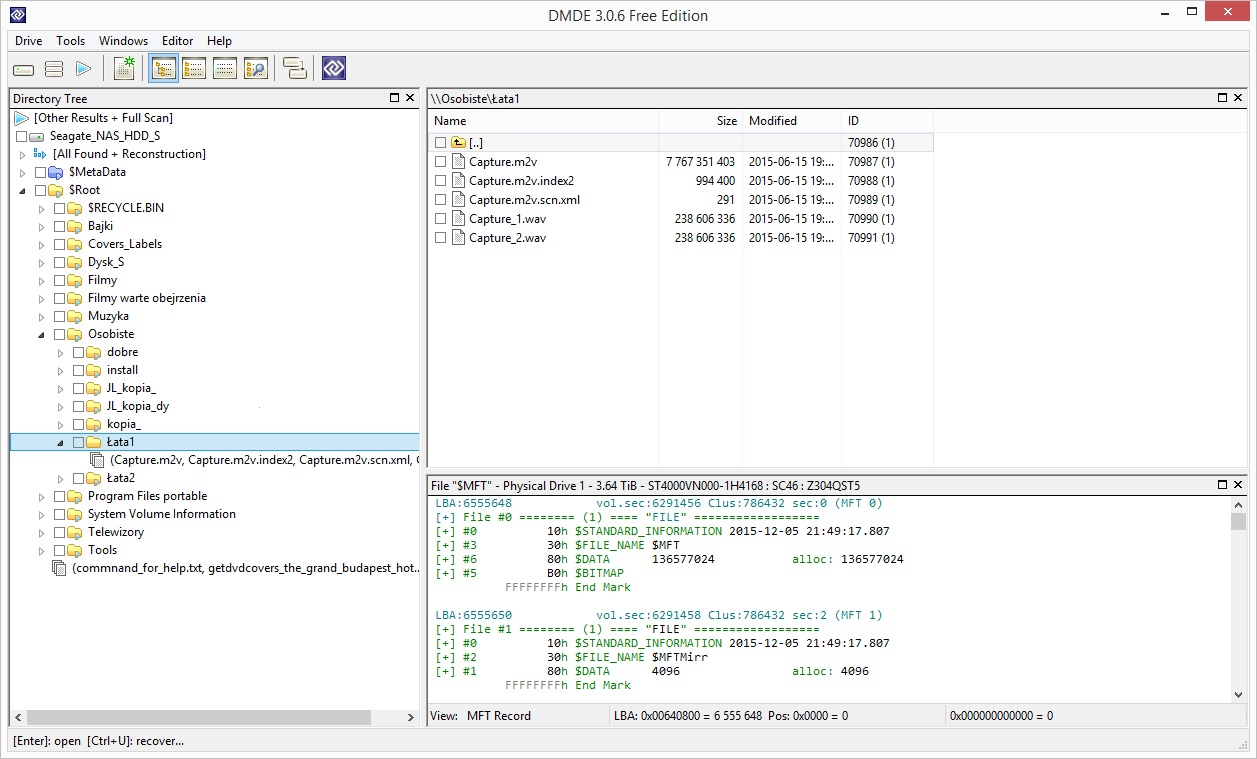The height and width of the screenshot is (759, 1257).
Task: Toggle the directory tree view toolbar icon
Action: (x=164, y=69)
